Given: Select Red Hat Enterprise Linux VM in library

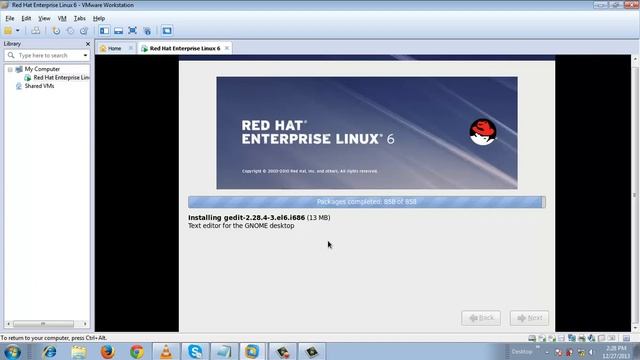Looking at the screenshot, I should (x=61, y=78).
